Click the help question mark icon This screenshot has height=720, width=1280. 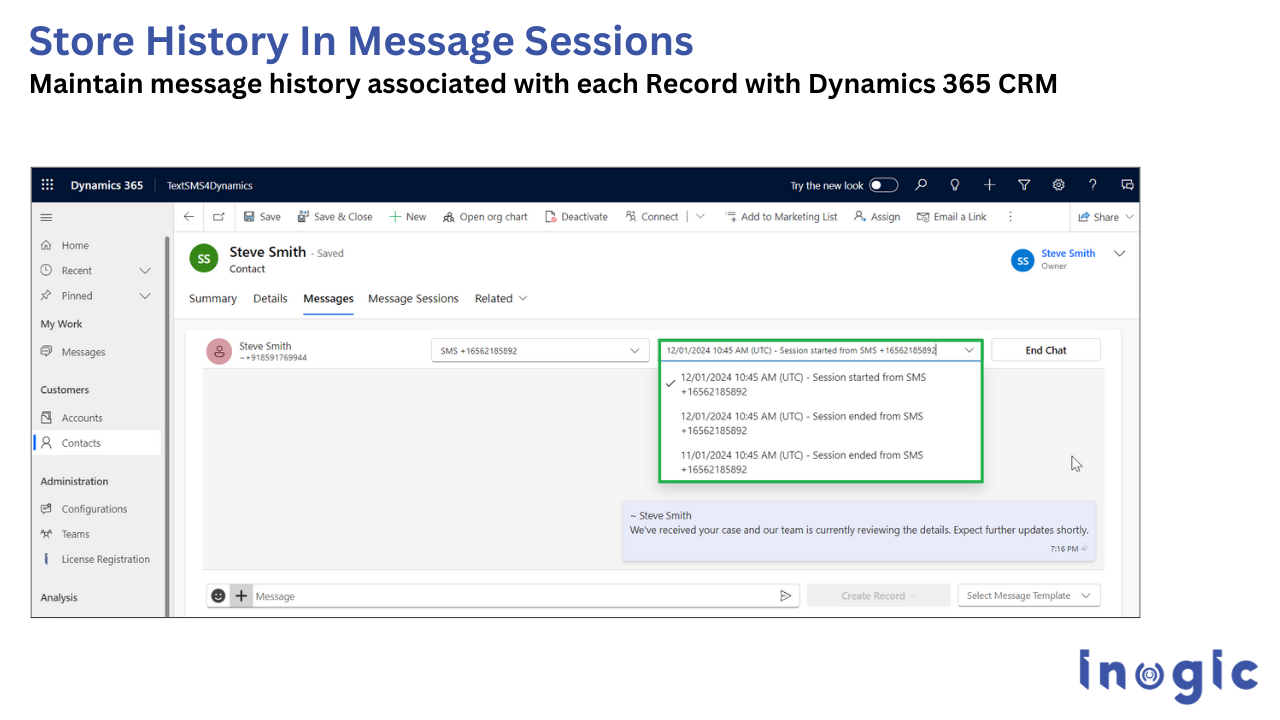coord(1093,185)
